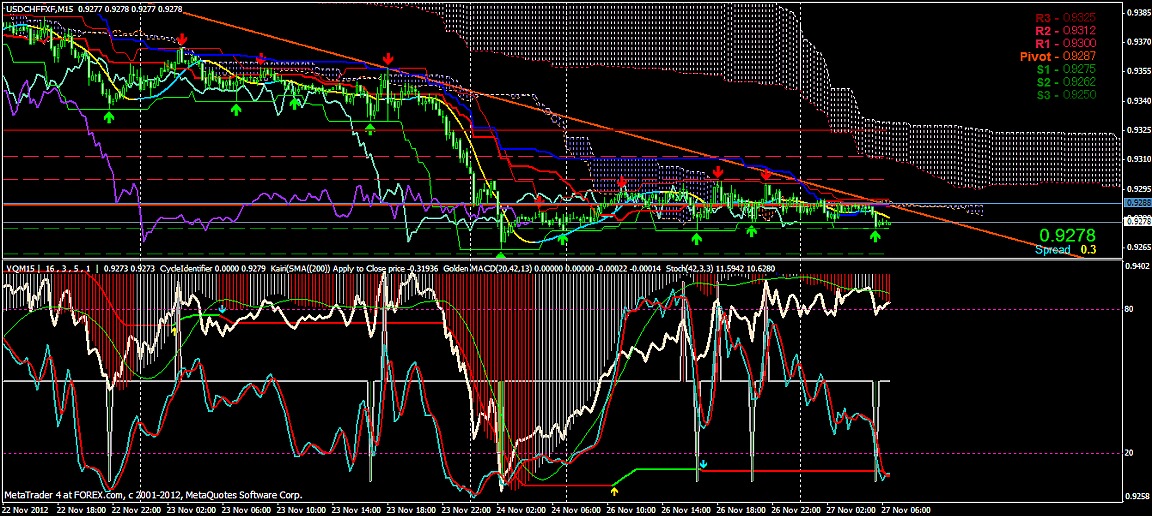Viewport: 1152px width, 516px height.
Task: Click the VQM15 indicator label
Action: coord(22,269)
